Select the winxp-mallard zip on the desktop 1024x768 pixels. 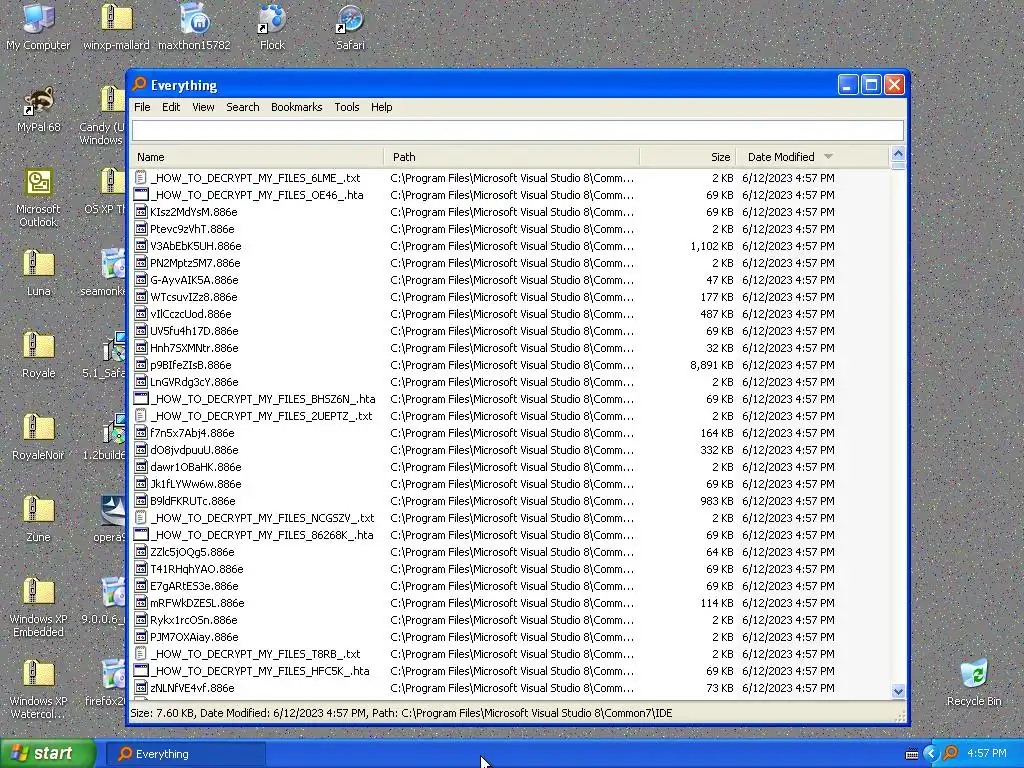coord(116,26)
